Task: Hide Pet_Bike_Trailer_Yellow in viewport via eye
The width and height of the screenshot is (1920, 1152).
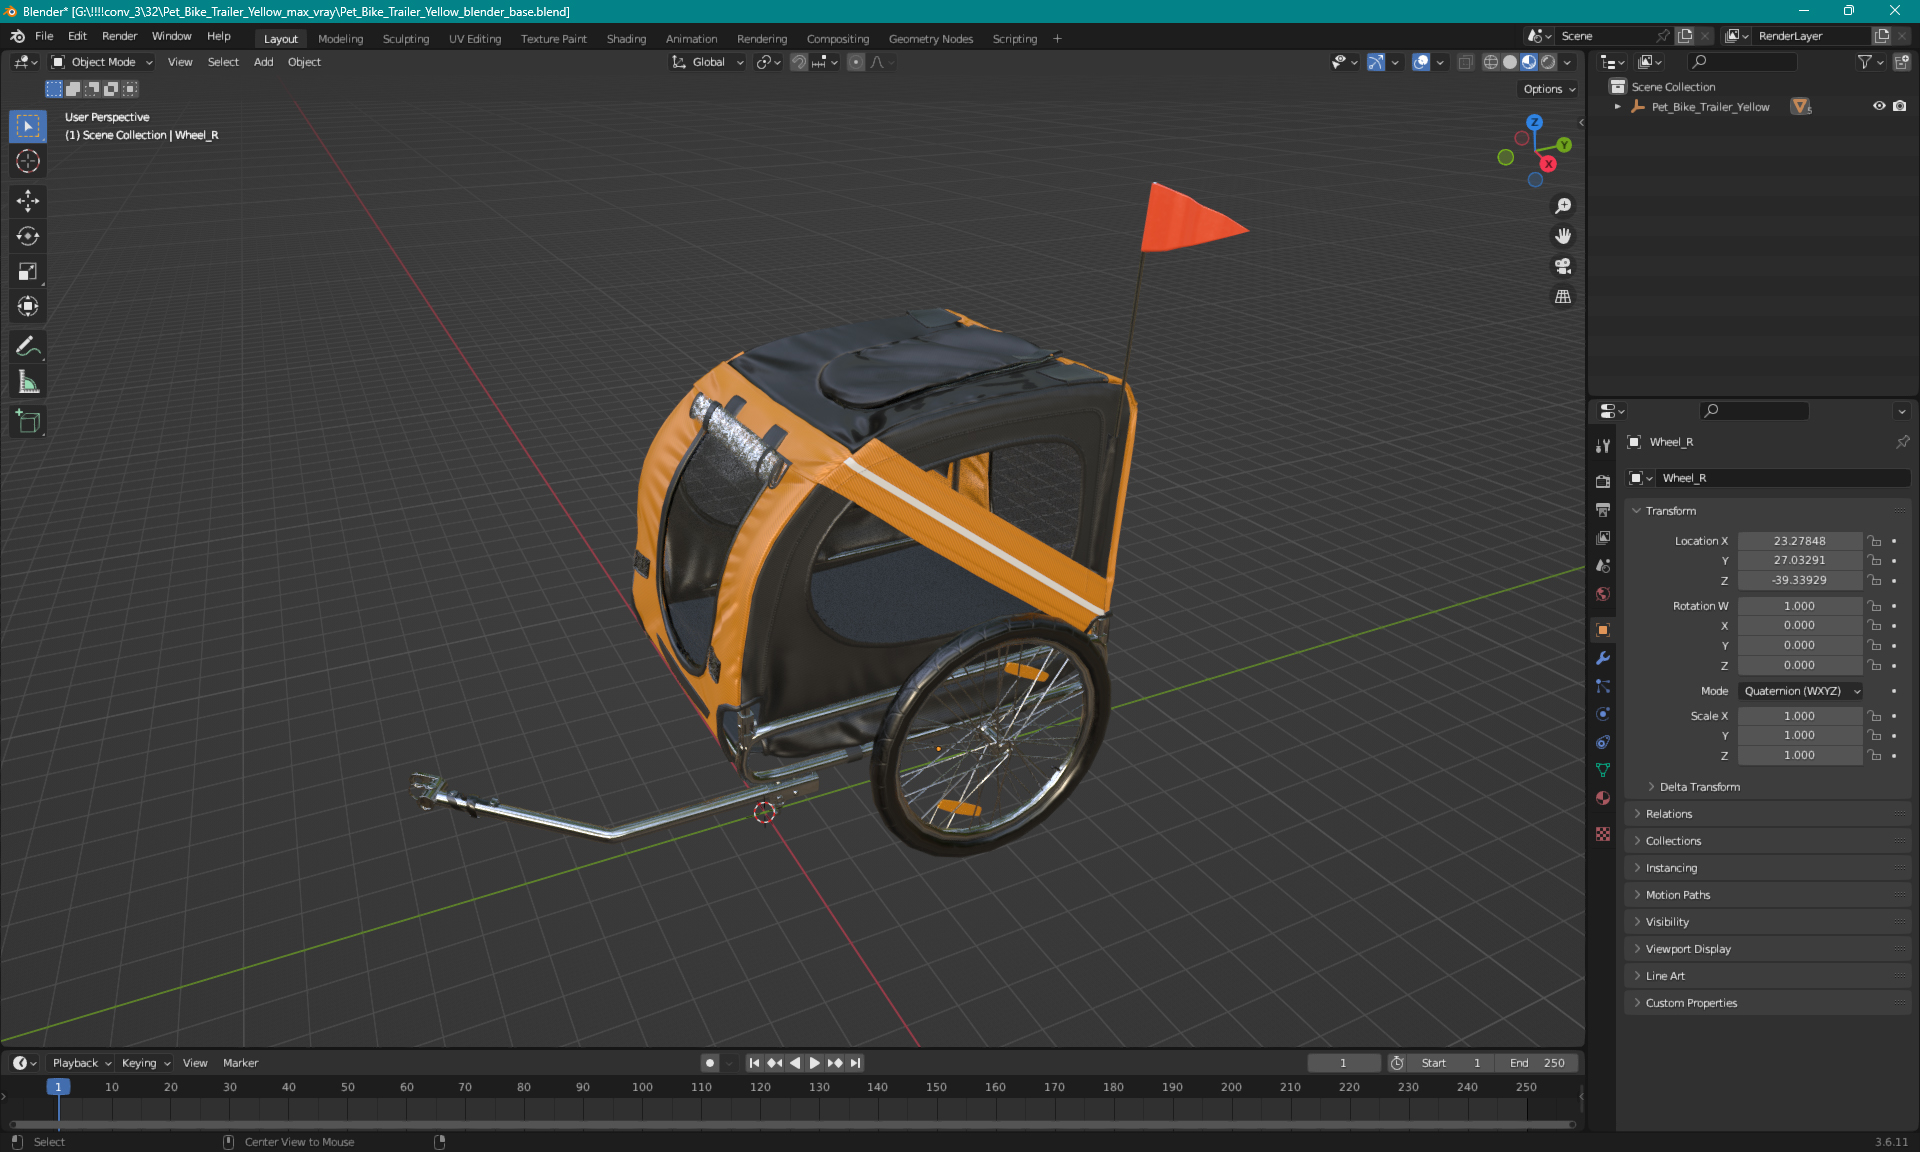Action: pyautogui.click(x=1879, y=106)
